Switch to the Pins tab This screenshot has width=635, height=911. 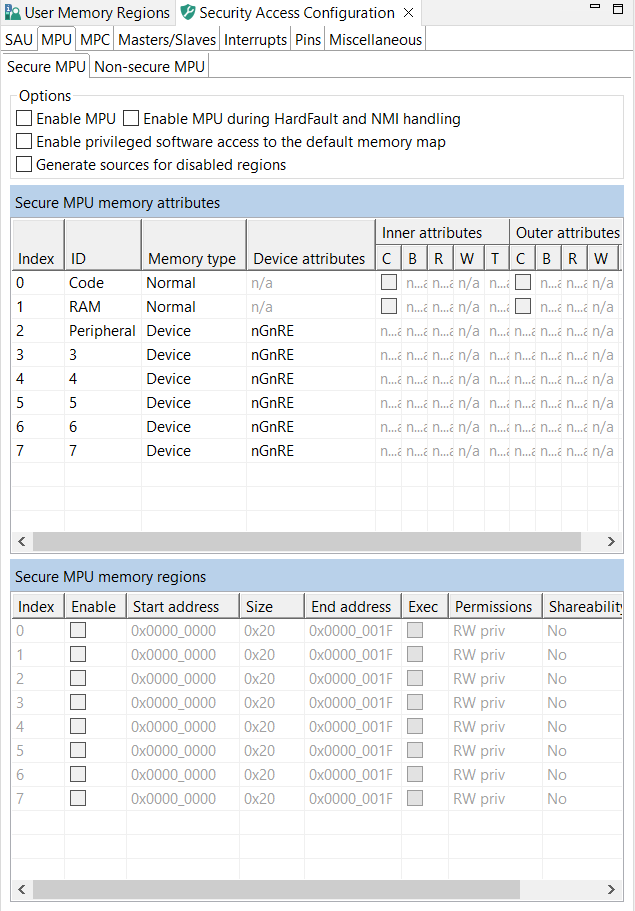tap(308, 40)
